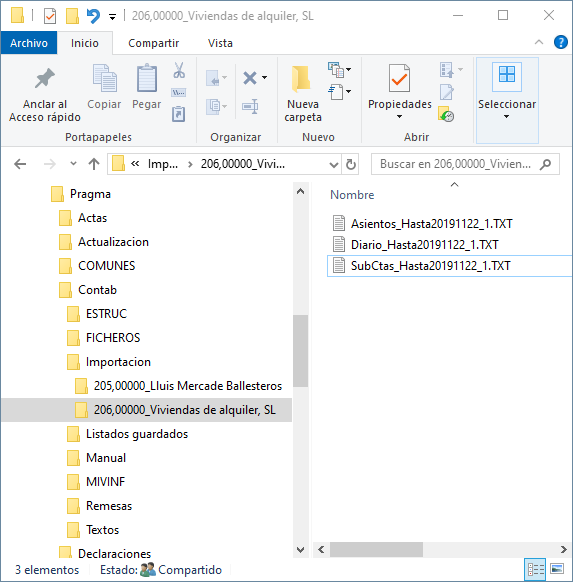Image resolution: width=573 pixels, height=582 pixels.
Task: Open the Compartir ribbon tab
Action: pyautogui.click(x=154, y=43)
